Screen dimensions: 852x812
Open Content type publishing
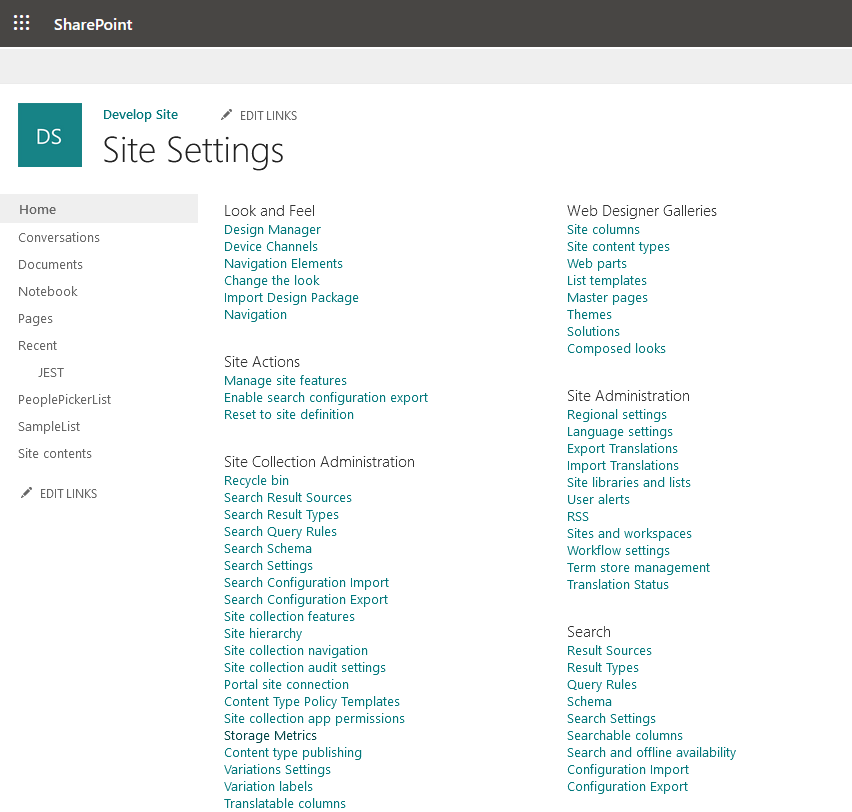pos(293,753)
